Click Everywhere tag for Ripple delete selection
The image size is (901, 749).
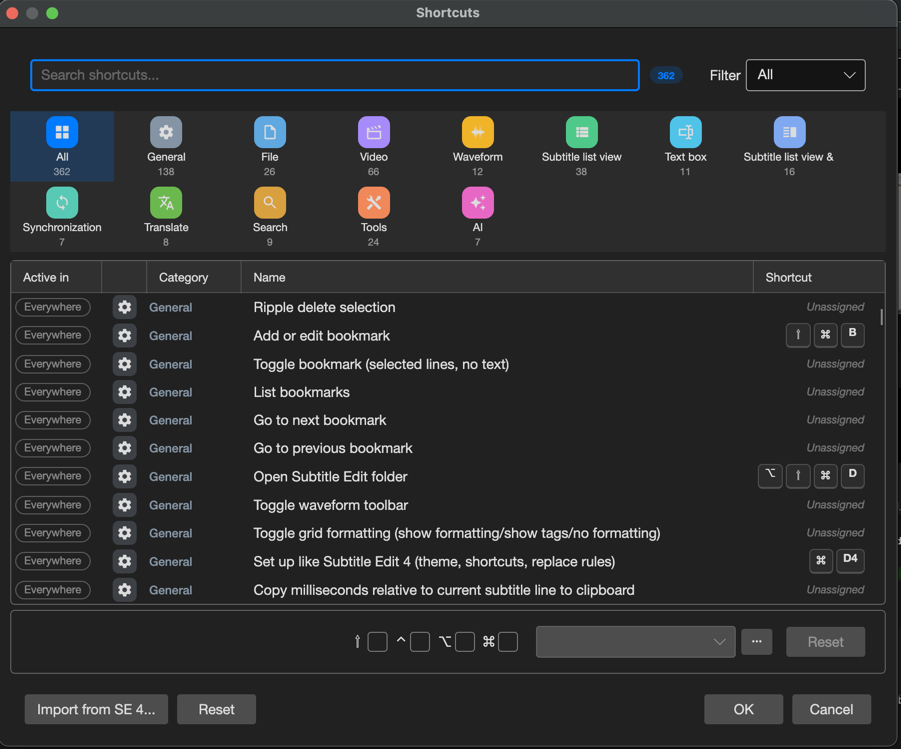click(x=53, y=307)
